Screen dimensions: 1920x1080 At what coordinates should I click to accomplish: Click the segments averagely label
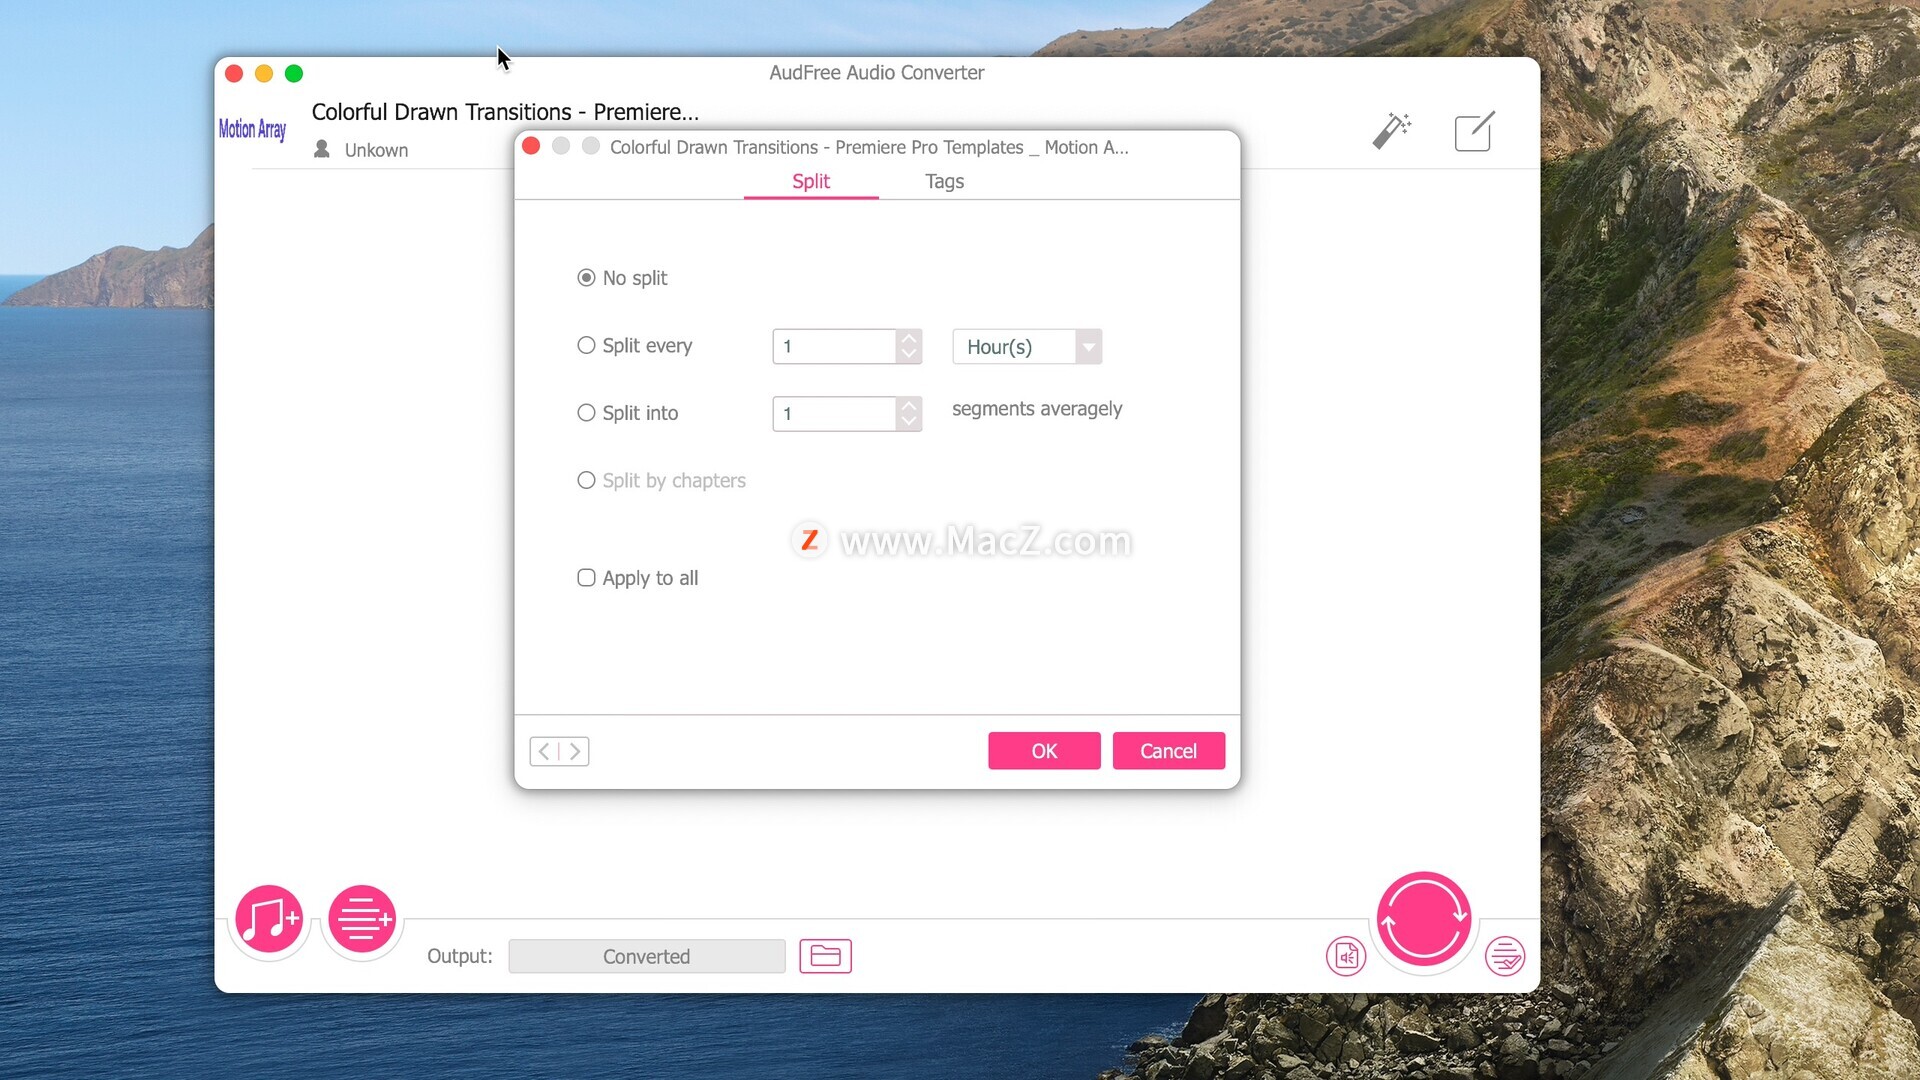1037,409
